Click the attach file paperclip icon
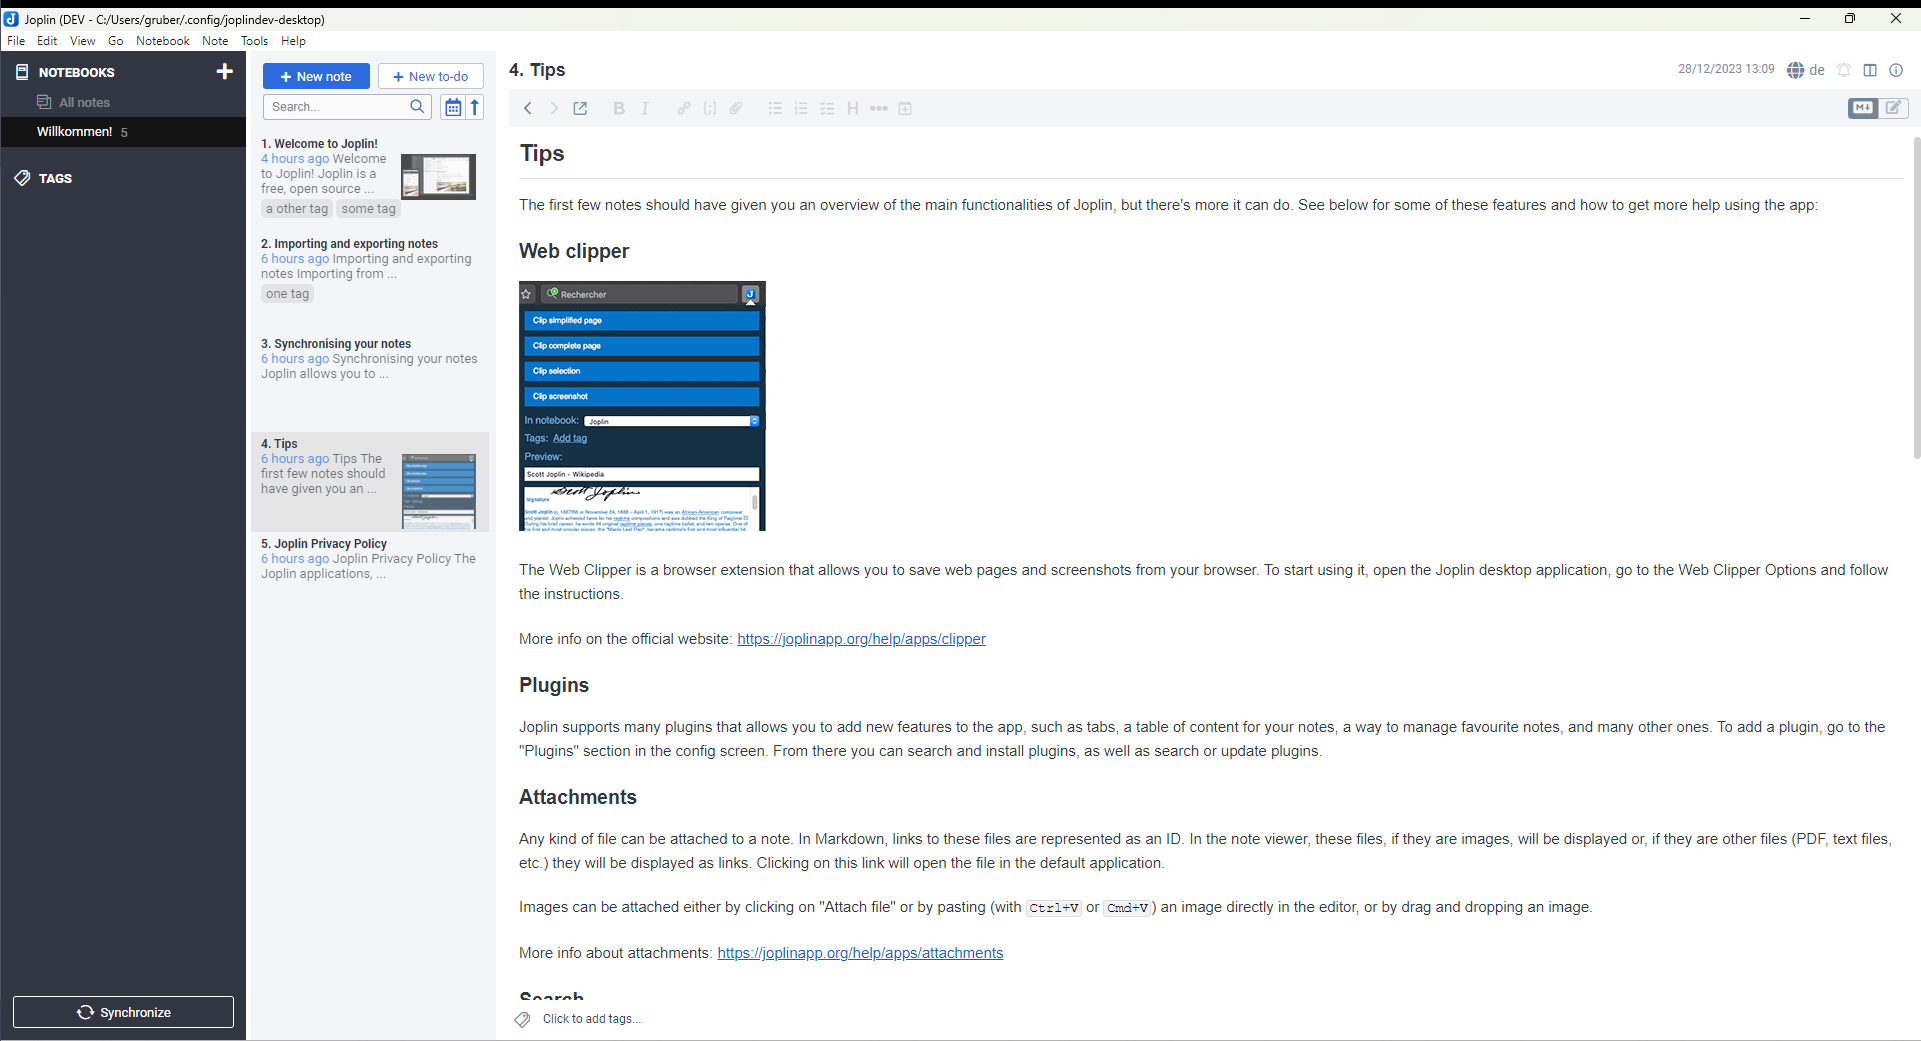Image resolution: width=1921 pixels, height=1041 pixels. pyautogui.click(x=736, y=108)
